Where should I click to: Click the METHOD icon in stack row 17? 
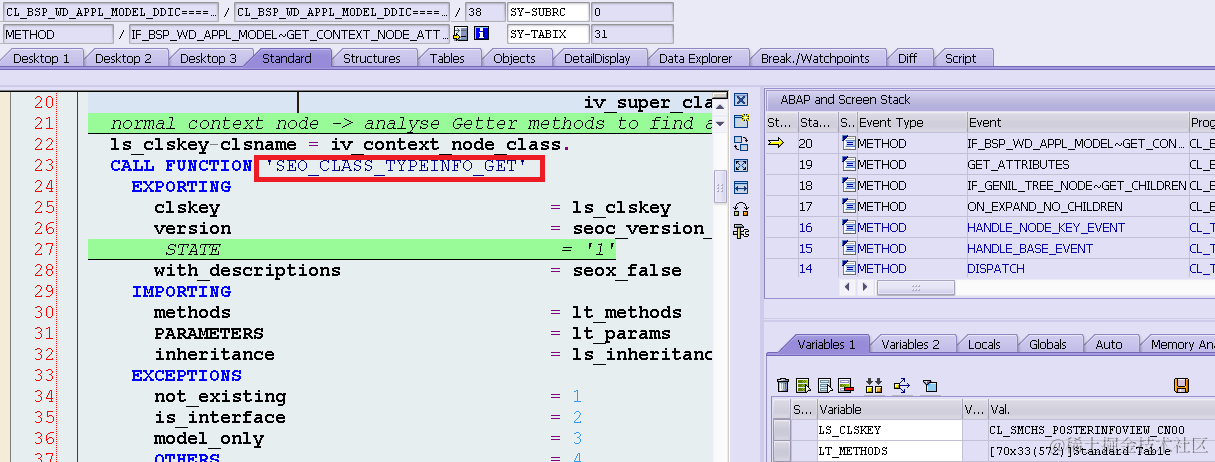pos(849,206)
